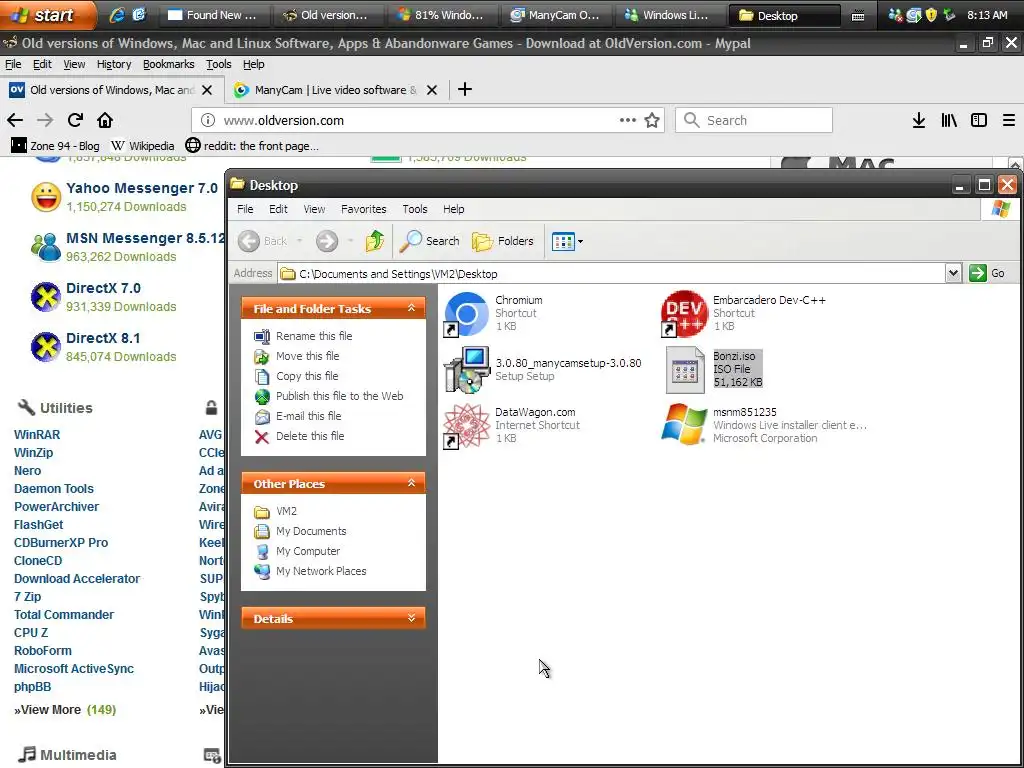1024x768 pixels.
Task: Open a new browser tab with plus
Action: [464, 89]
